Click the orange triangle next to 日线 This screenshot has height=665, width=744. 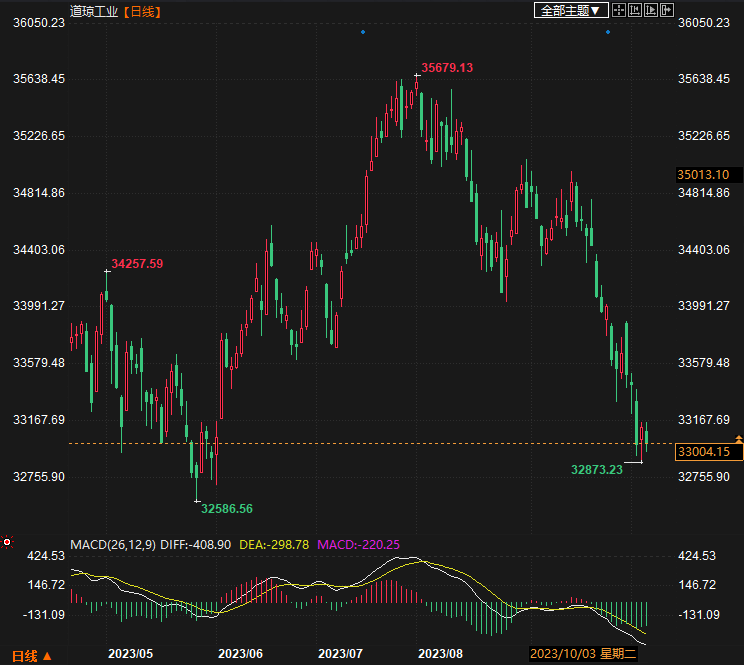[x=45, y=656]
